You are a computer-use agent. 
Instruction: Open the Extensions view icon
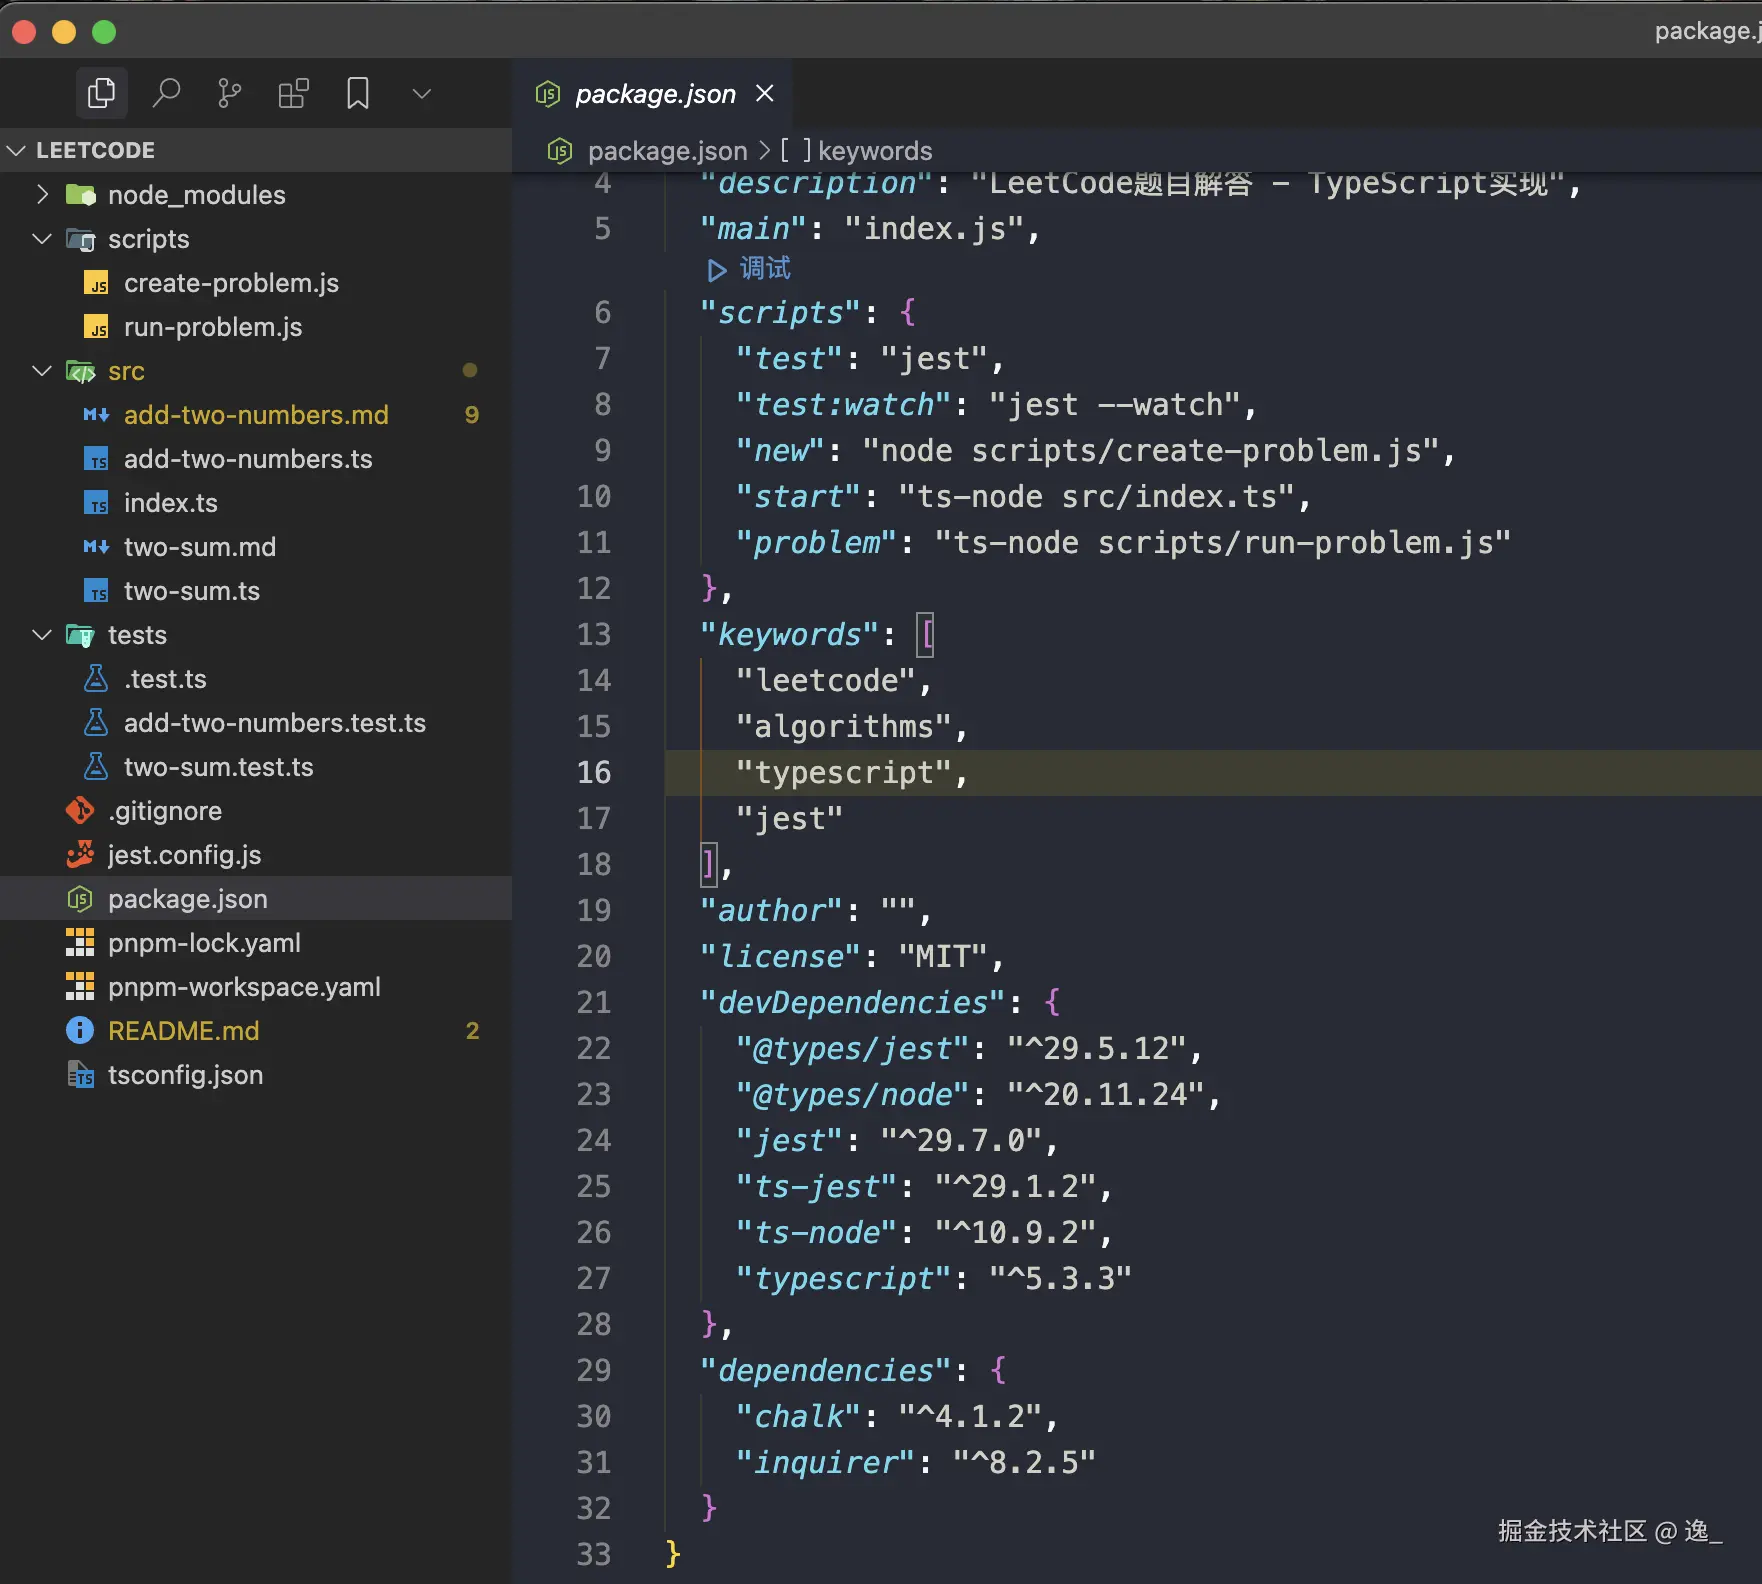293,94
